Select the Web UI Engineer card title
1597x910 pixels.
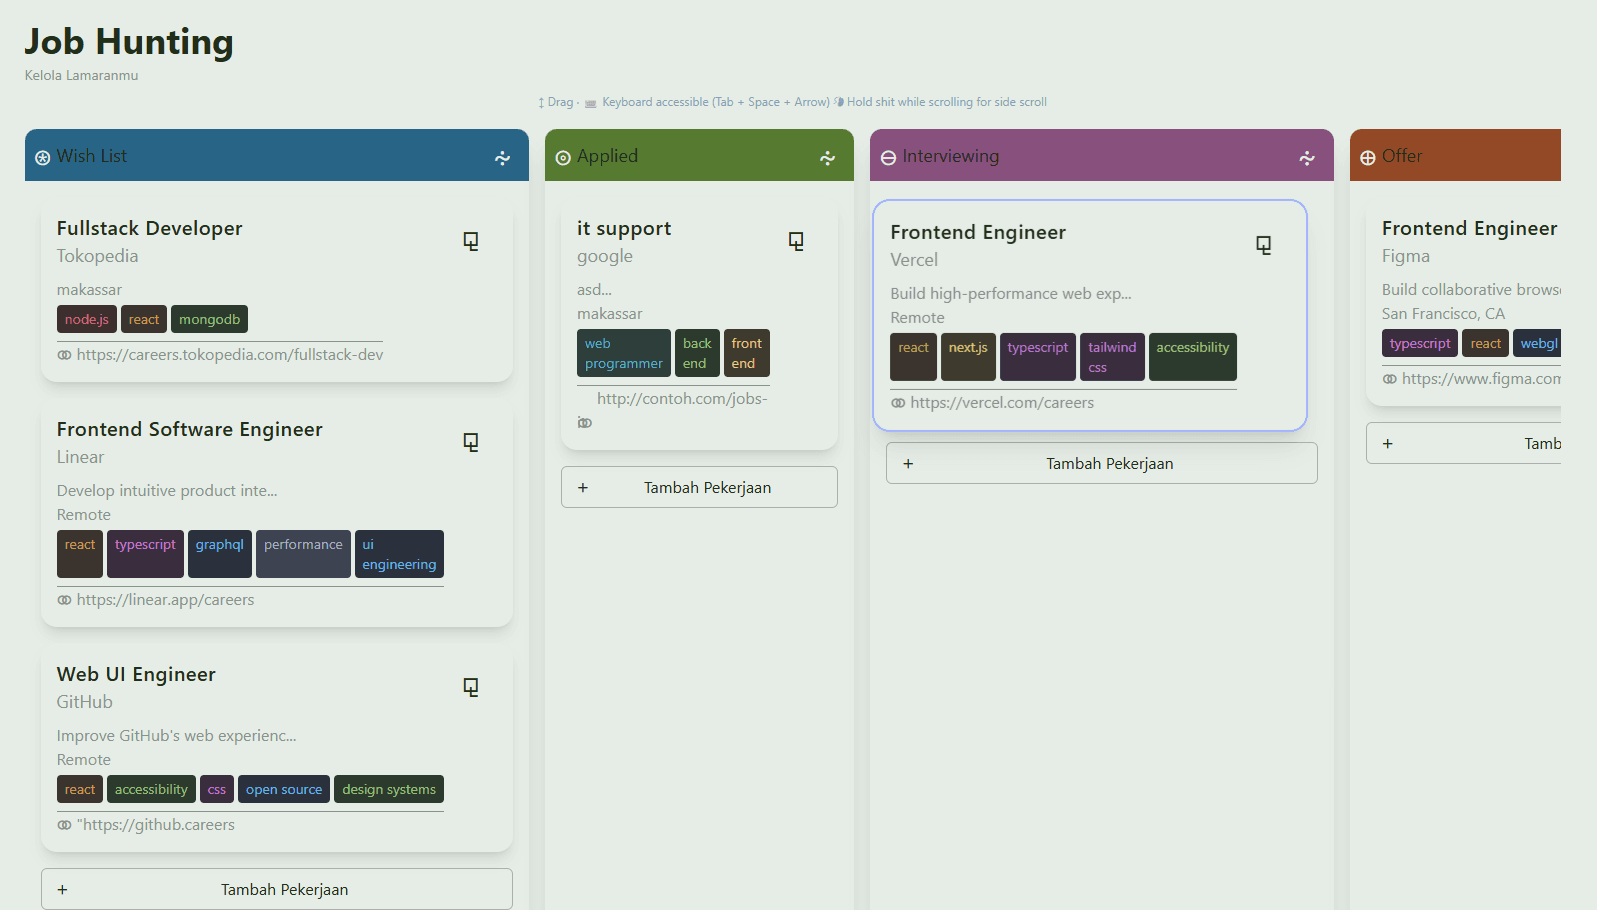[136, 674]
